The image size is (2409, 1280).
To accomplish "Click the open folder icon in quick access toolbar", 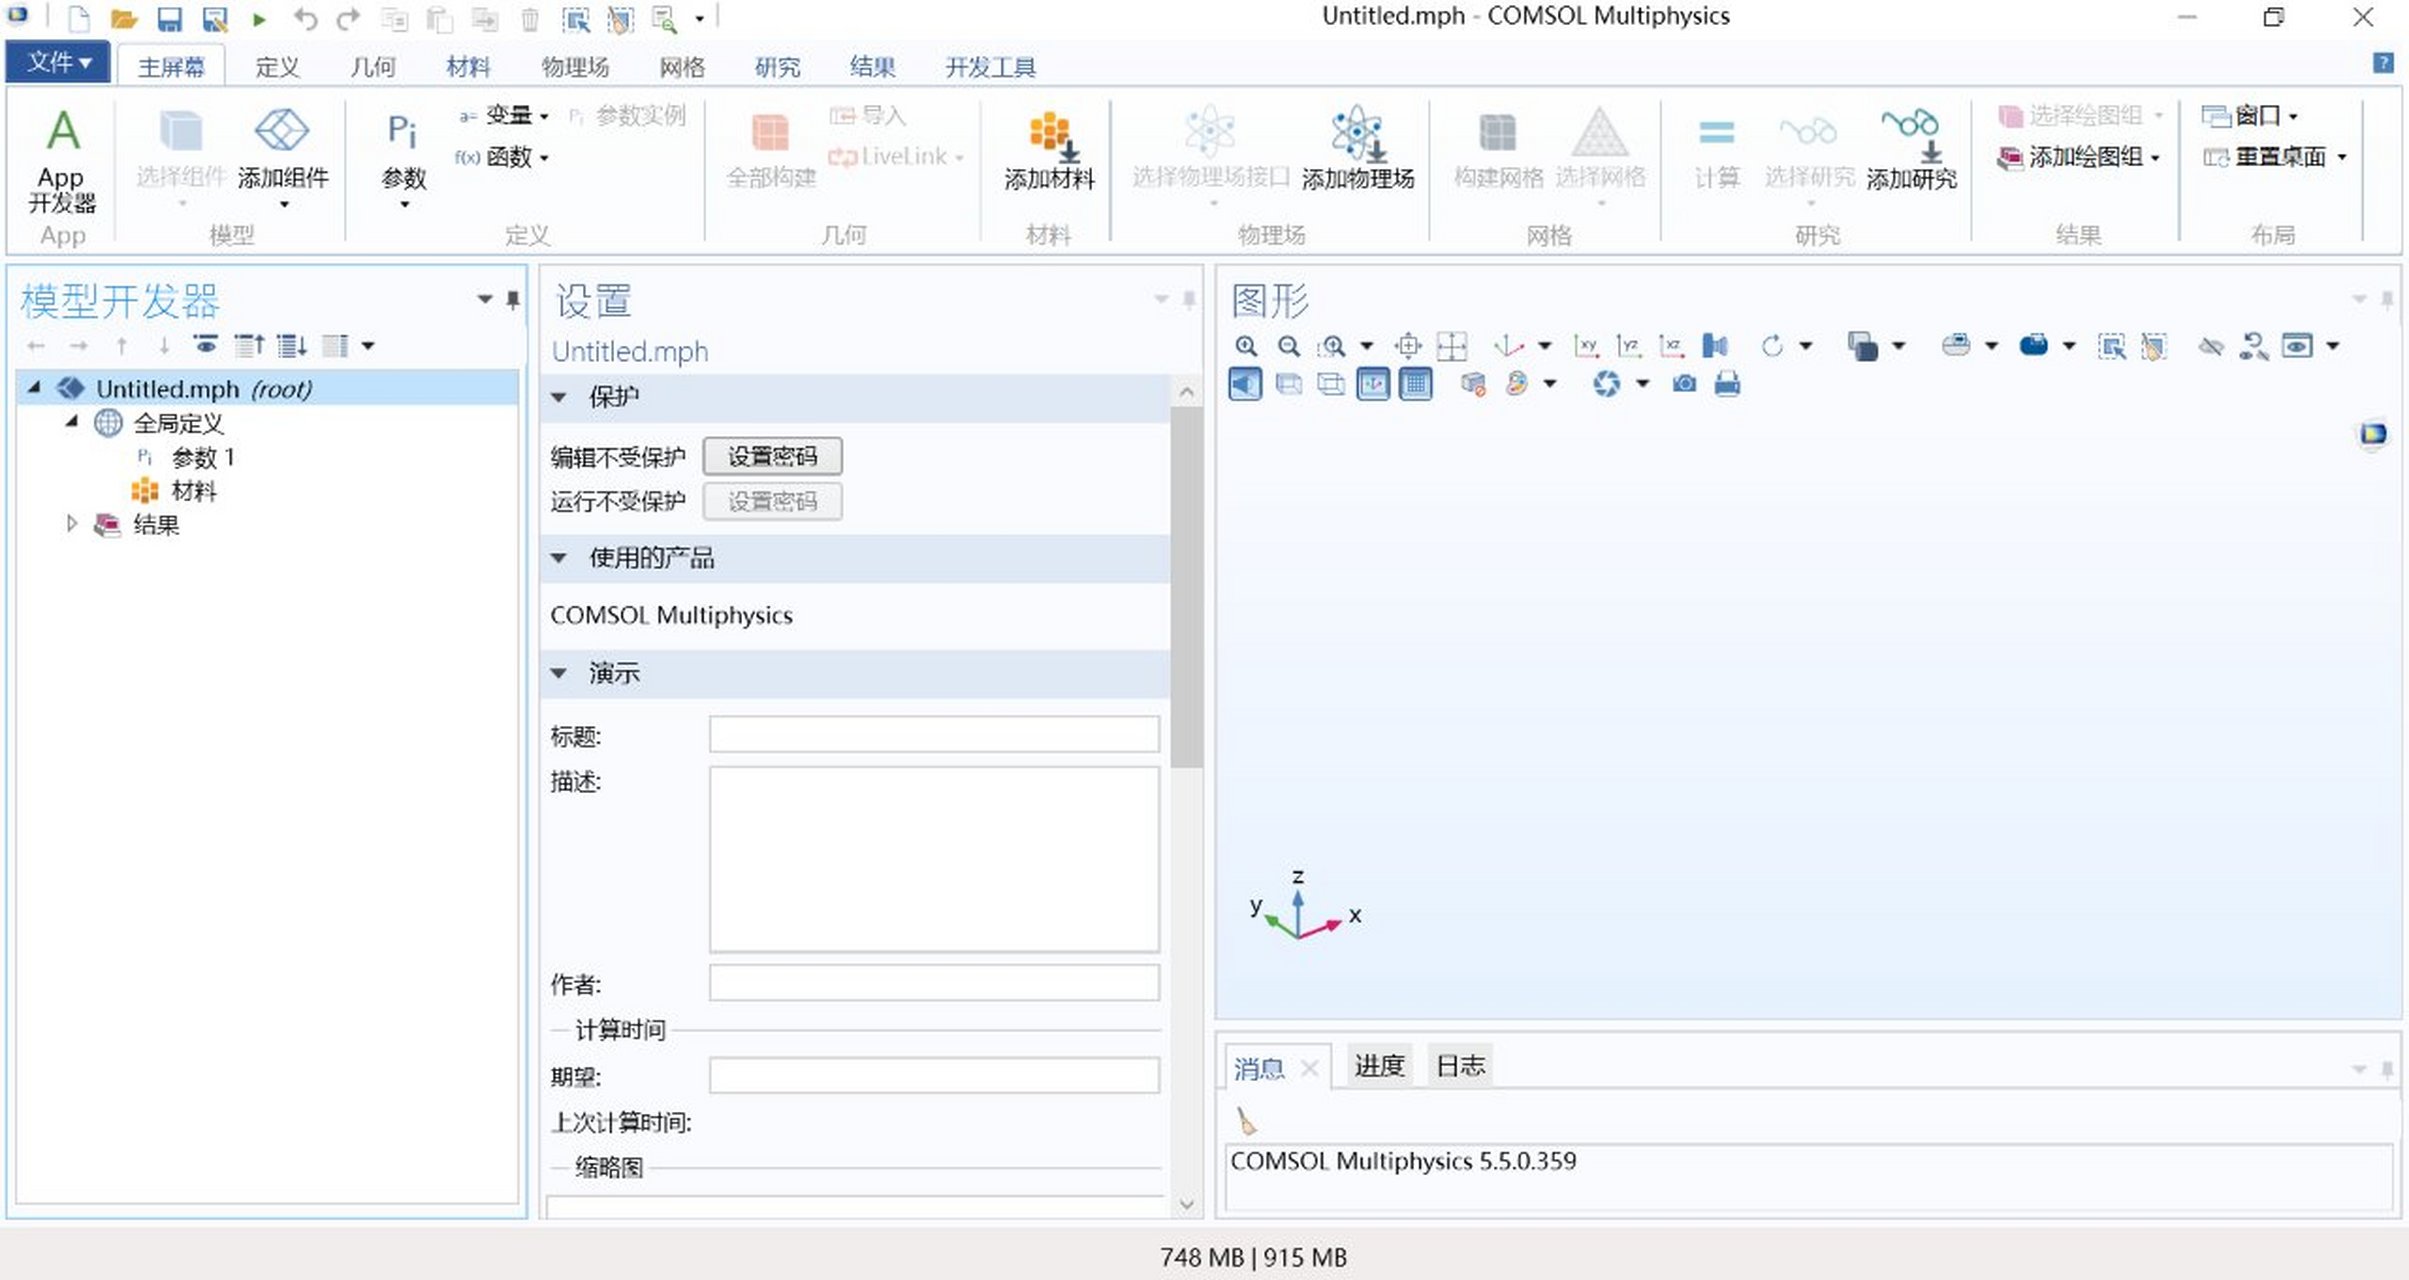I will pos(123,18).
